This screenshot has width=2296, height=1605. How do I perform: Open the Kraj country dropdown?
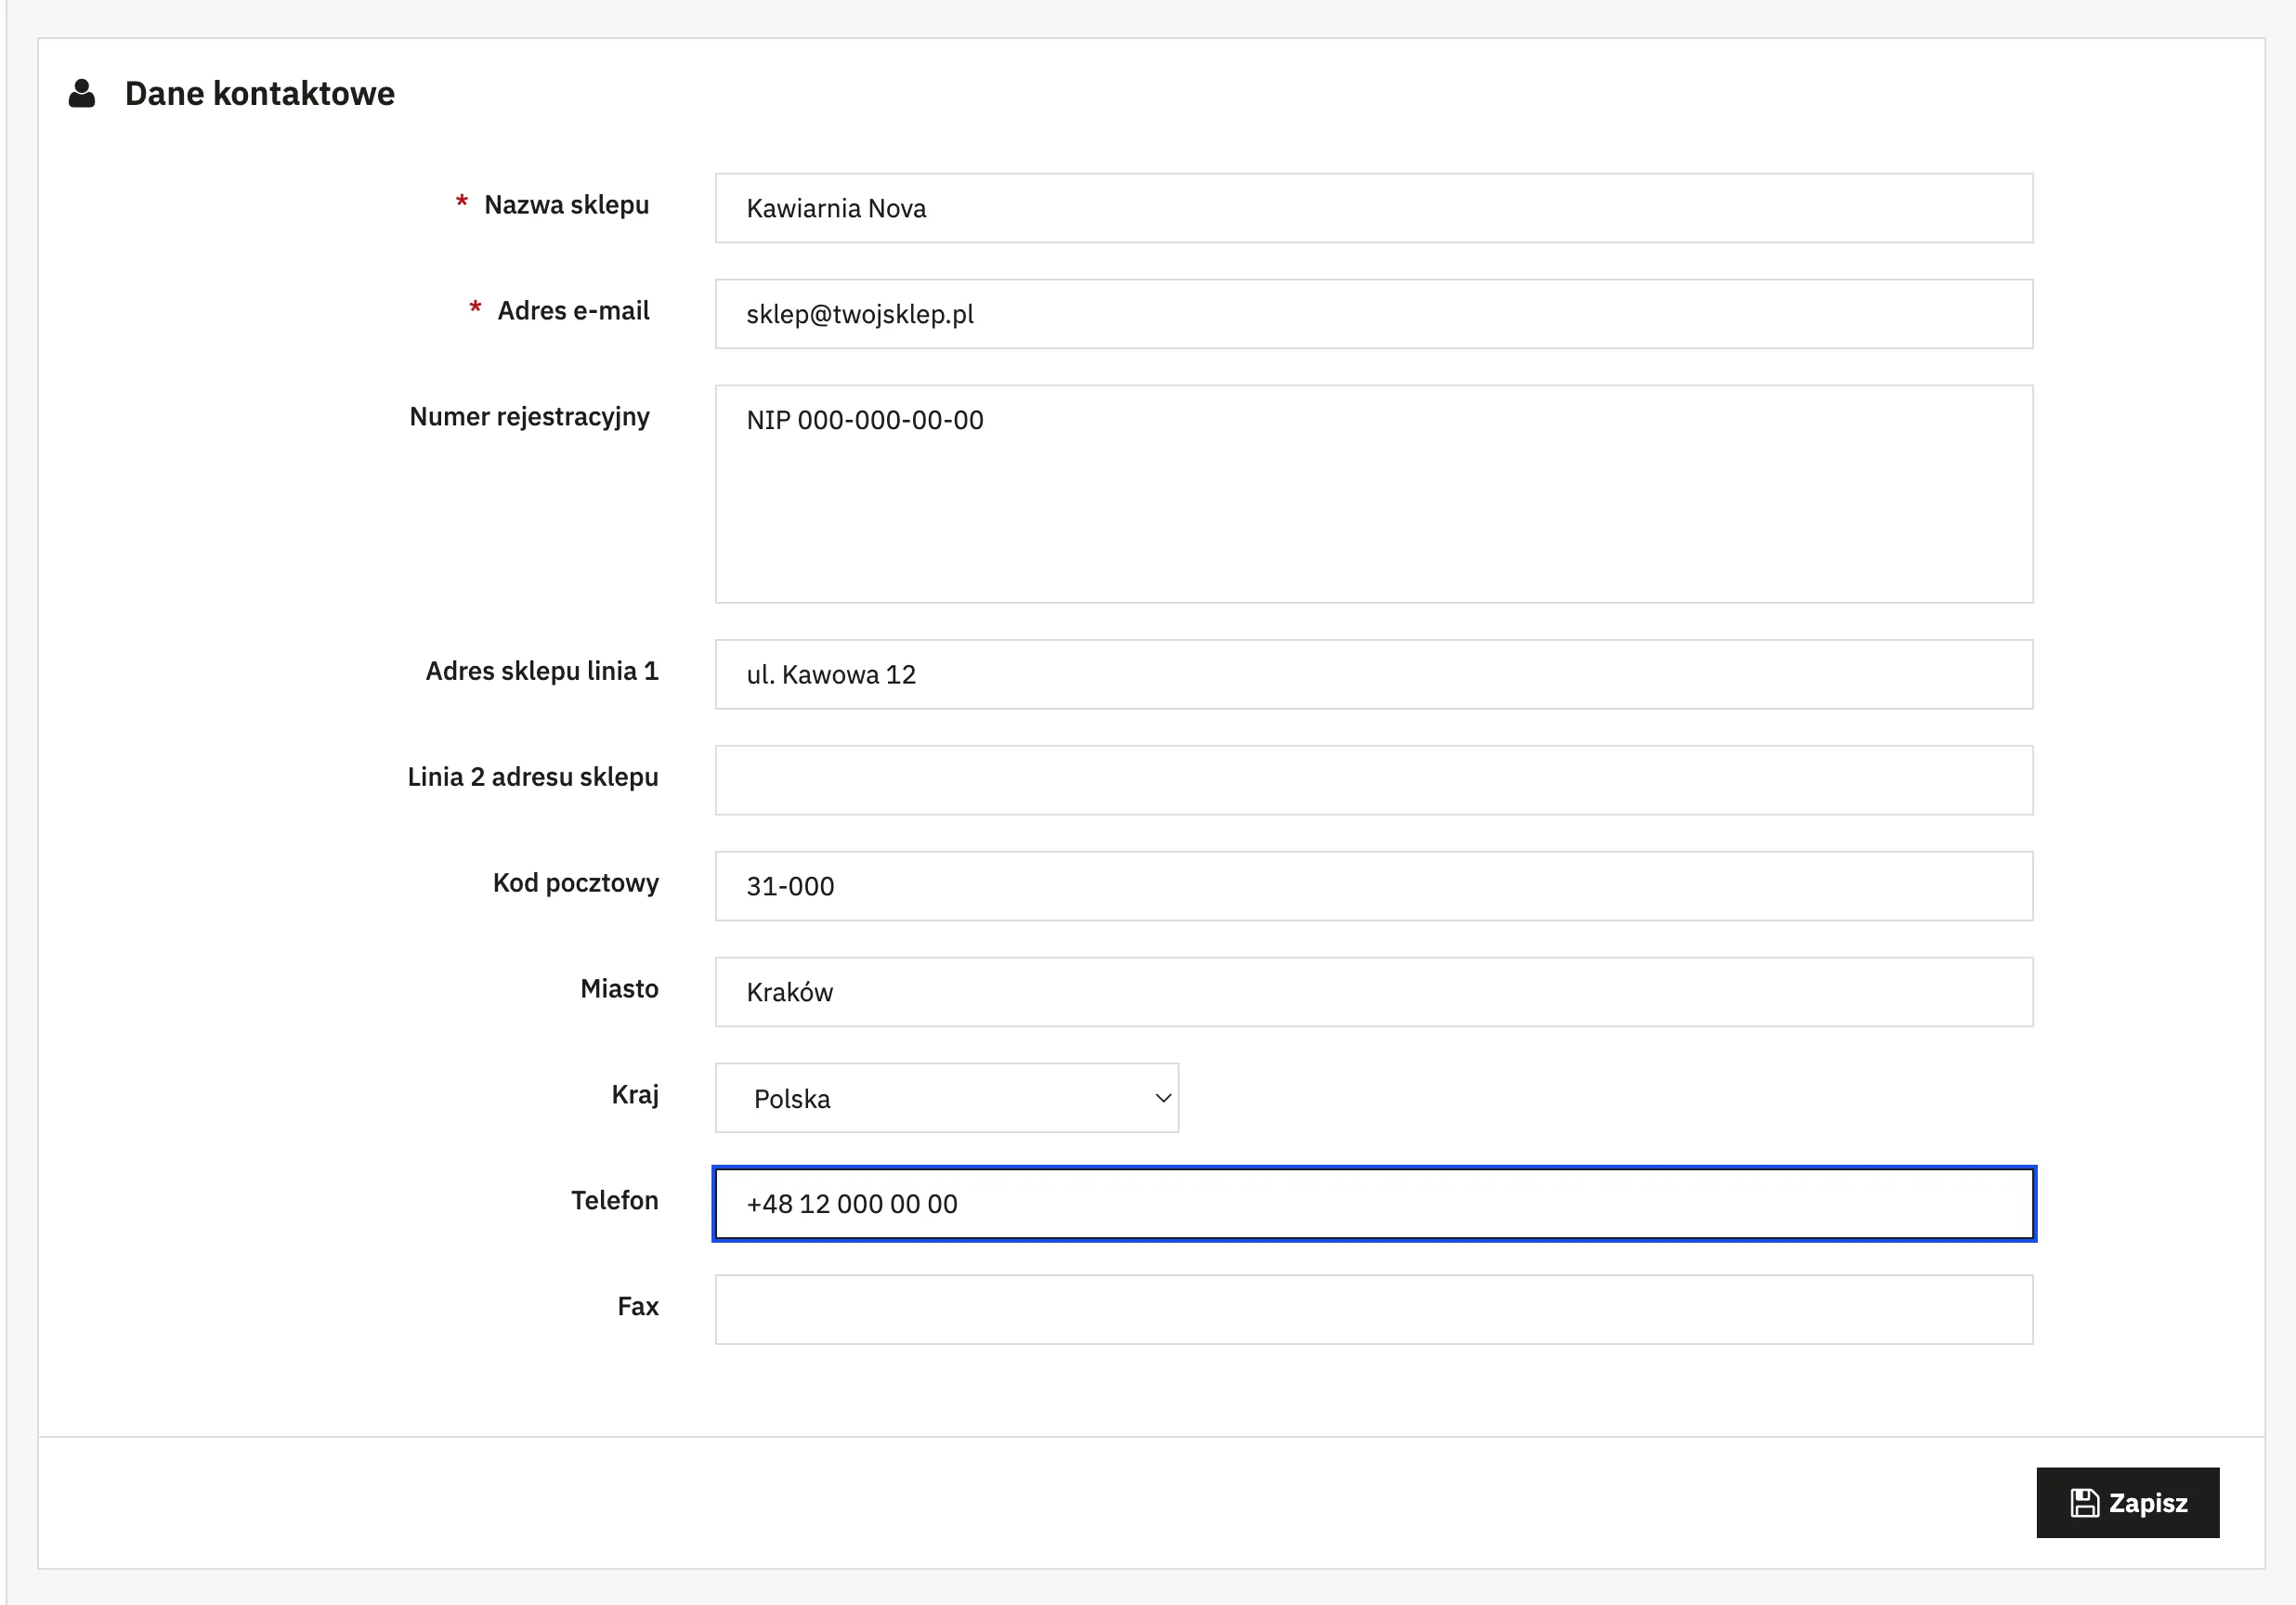946,1098
